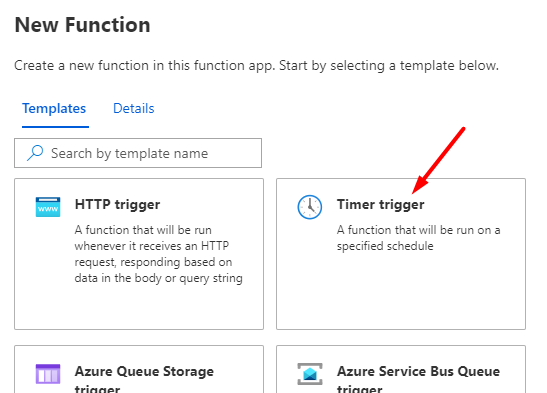Click the HTTP trigger description text
547x393 pixels.
[158, 254]
